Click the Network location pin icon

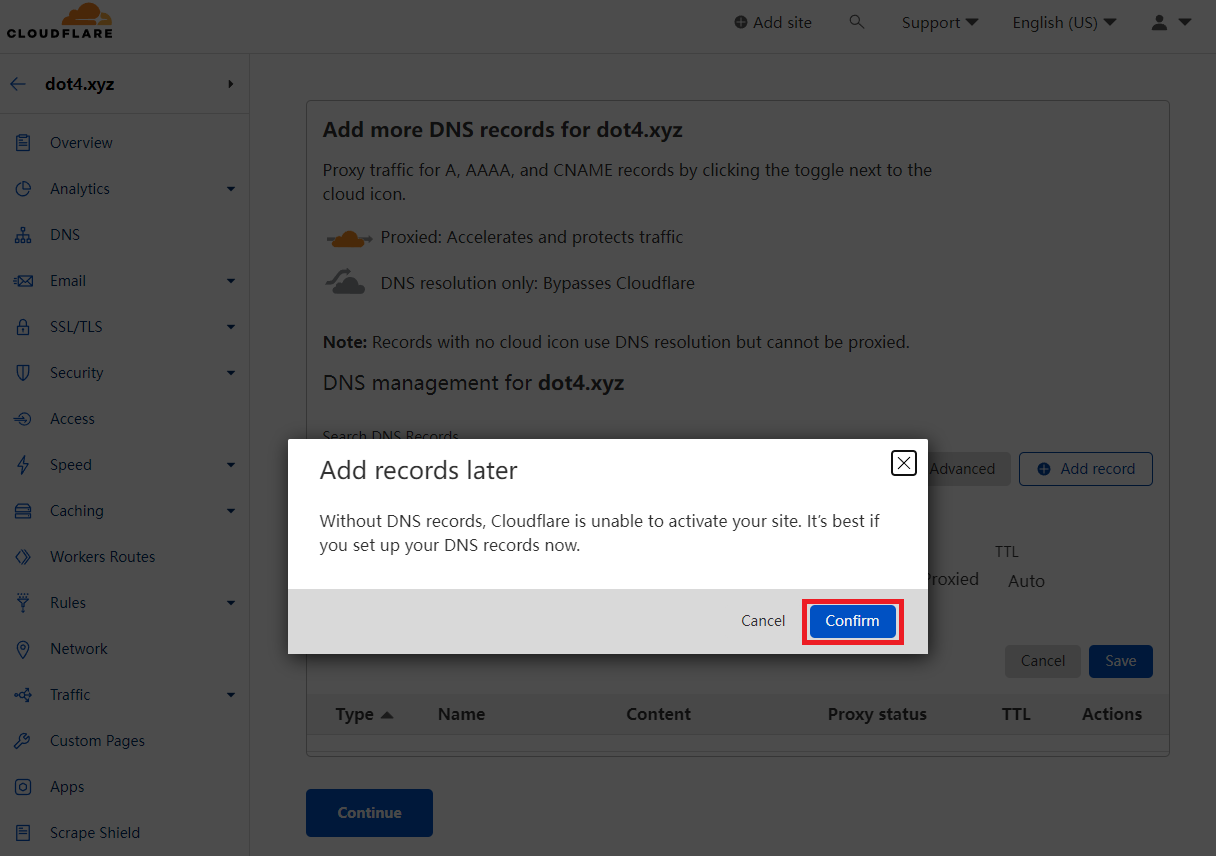point(23,649)
